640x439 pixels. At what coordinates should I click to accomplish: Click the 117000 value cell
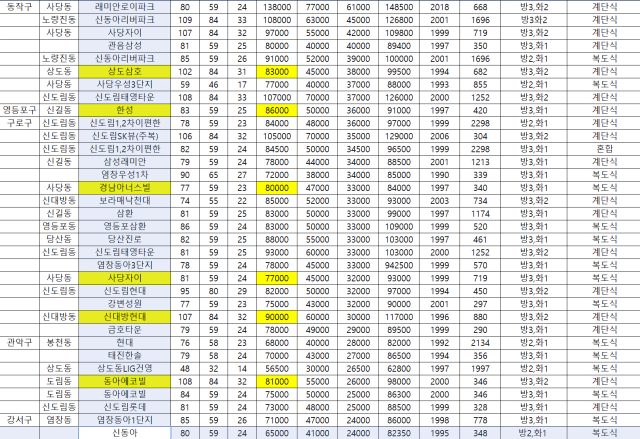pyautogui.click(x=399, y=317)
